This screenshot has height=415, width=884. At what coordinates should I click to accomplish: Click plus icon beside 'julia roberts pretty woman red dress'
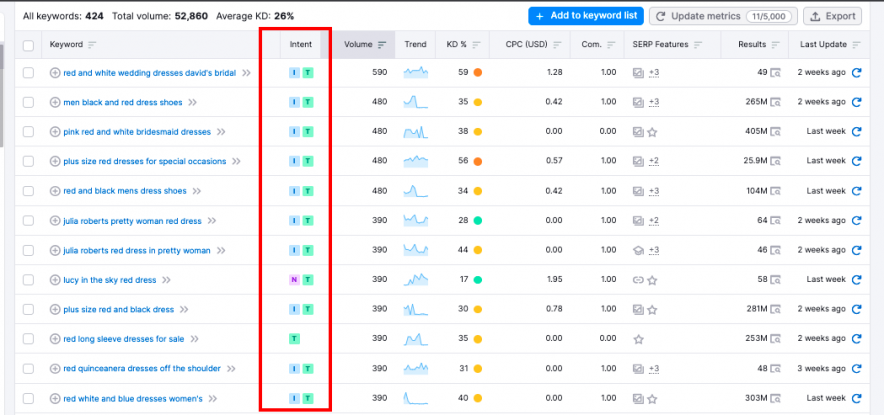click(55, 221)
